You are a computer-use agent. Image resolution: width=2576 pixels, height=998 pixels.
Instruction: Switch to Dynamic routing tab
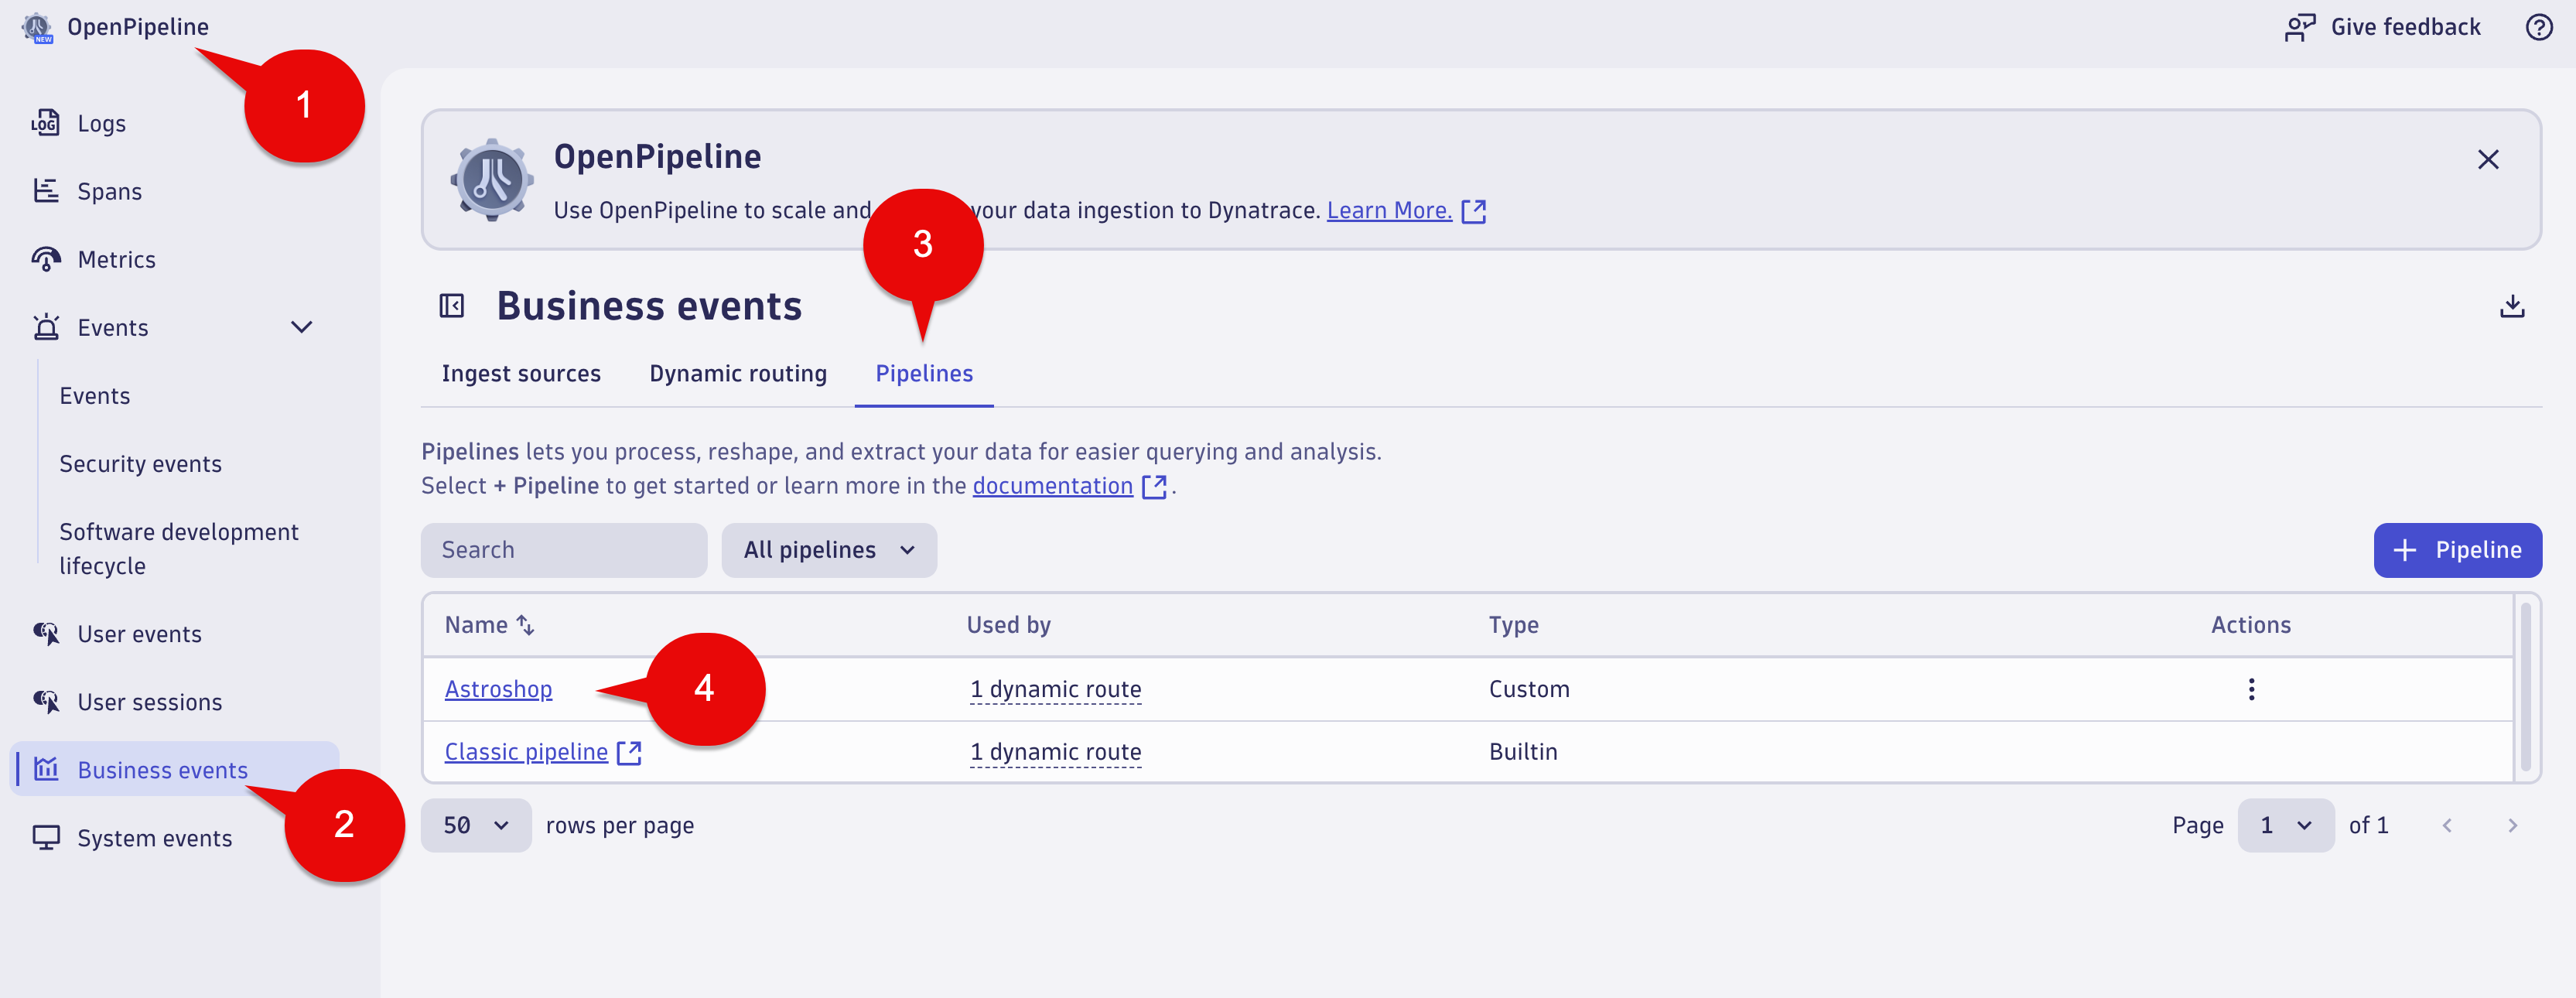pyautogui.click(x=738, y=374)
